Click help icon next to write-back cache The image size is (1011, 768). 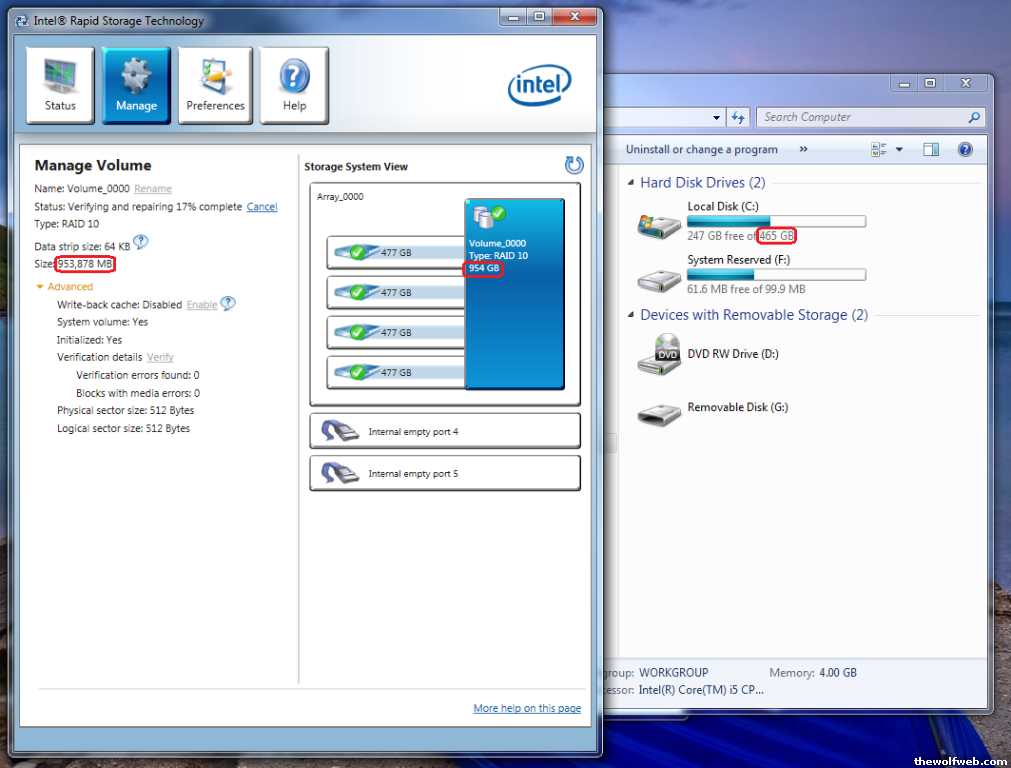tap(228, 304)
